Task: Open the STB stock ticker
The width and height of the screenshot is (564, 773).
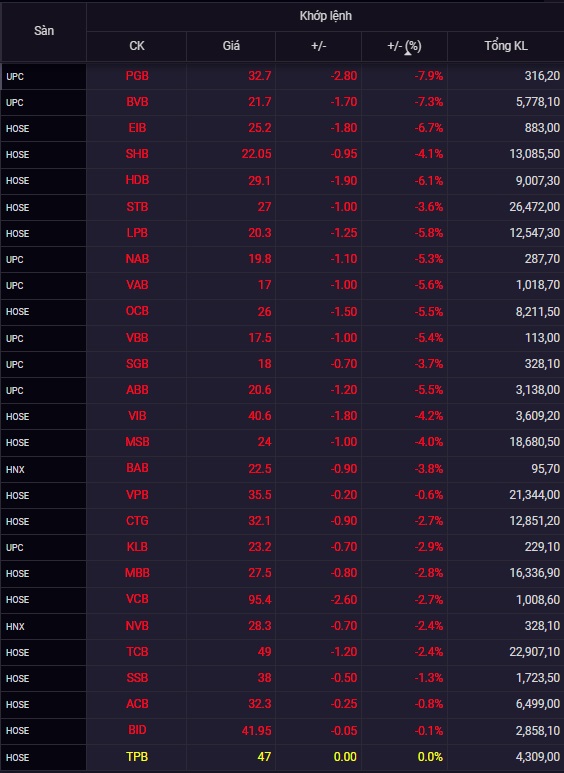Action: [137, 207]
